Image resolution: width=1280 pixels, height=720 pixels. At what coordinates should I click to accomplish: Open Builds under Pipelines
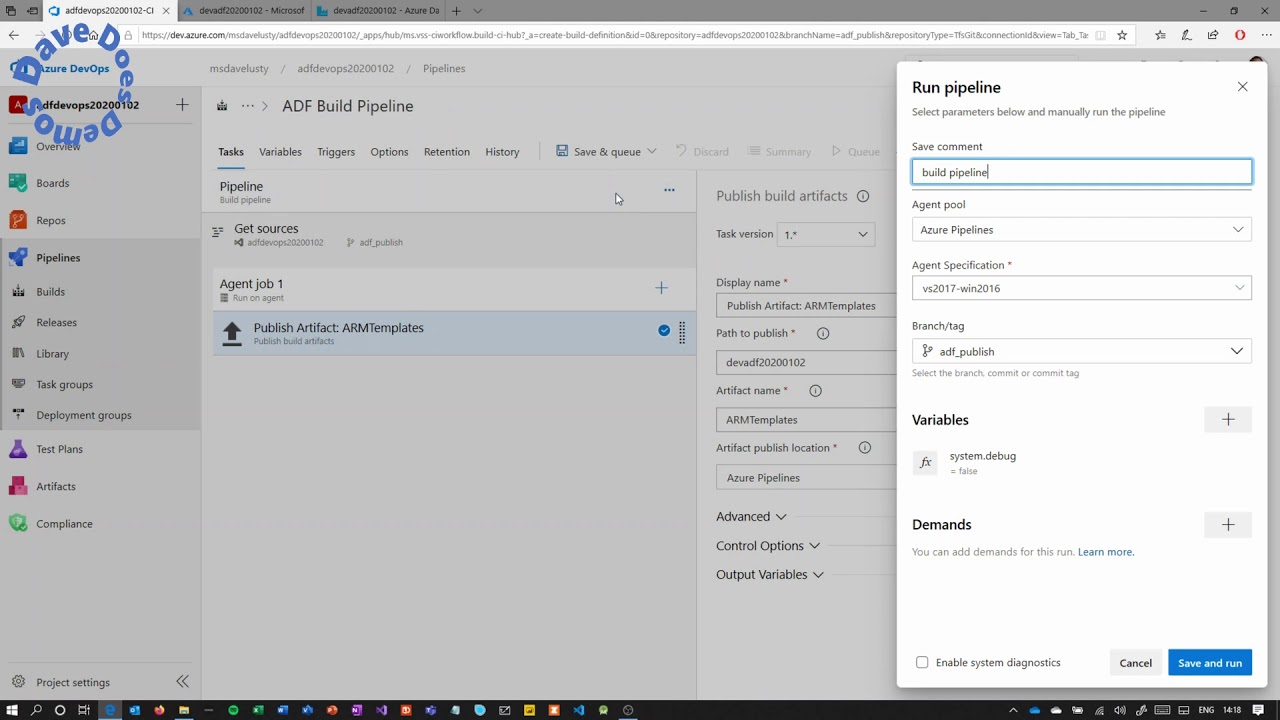[x=50, y=292]
